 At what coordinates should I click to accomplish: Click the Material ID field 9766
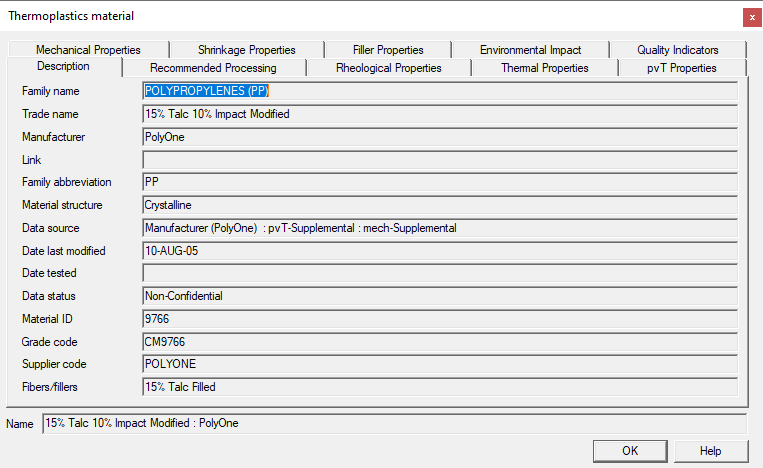tap(440, 319)
